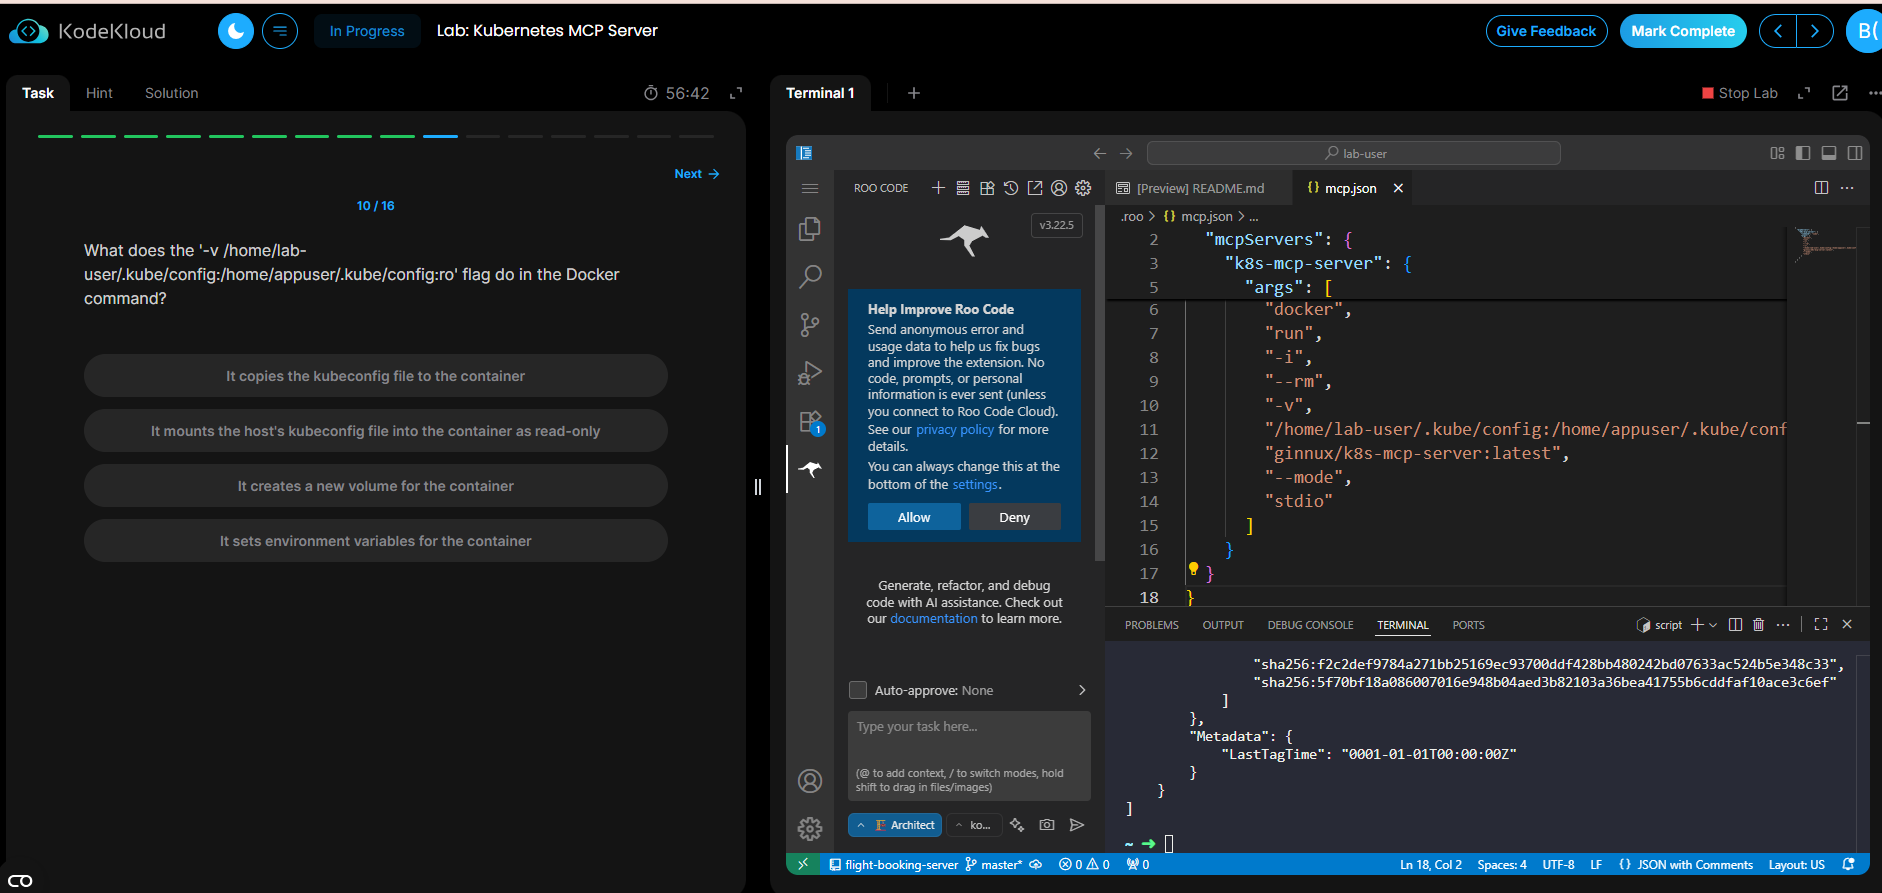Viewport: 1882px width, 893px height.
Task: Toggle dark mode moon button
Action: [236, 31]
